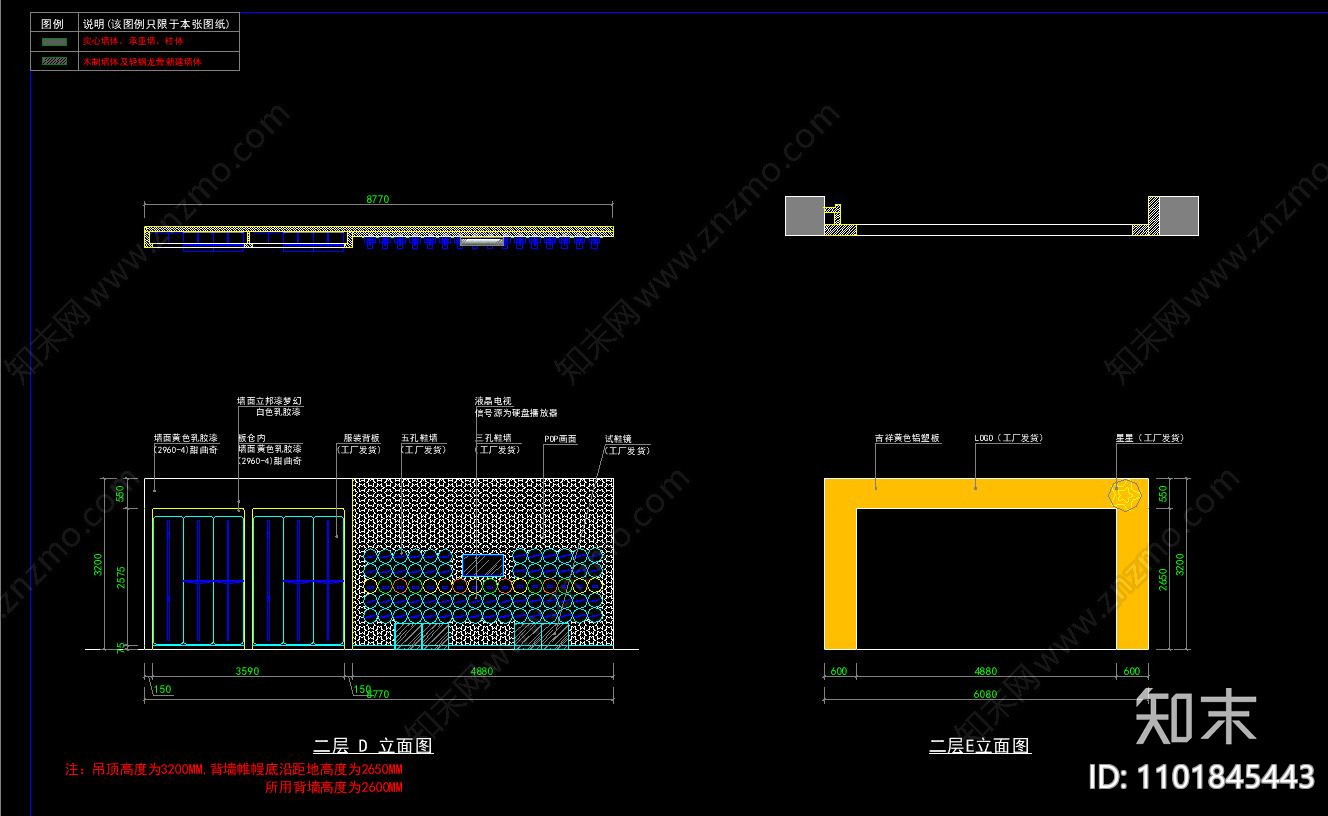Click the "图例" legend header cell

pos(54,23)
